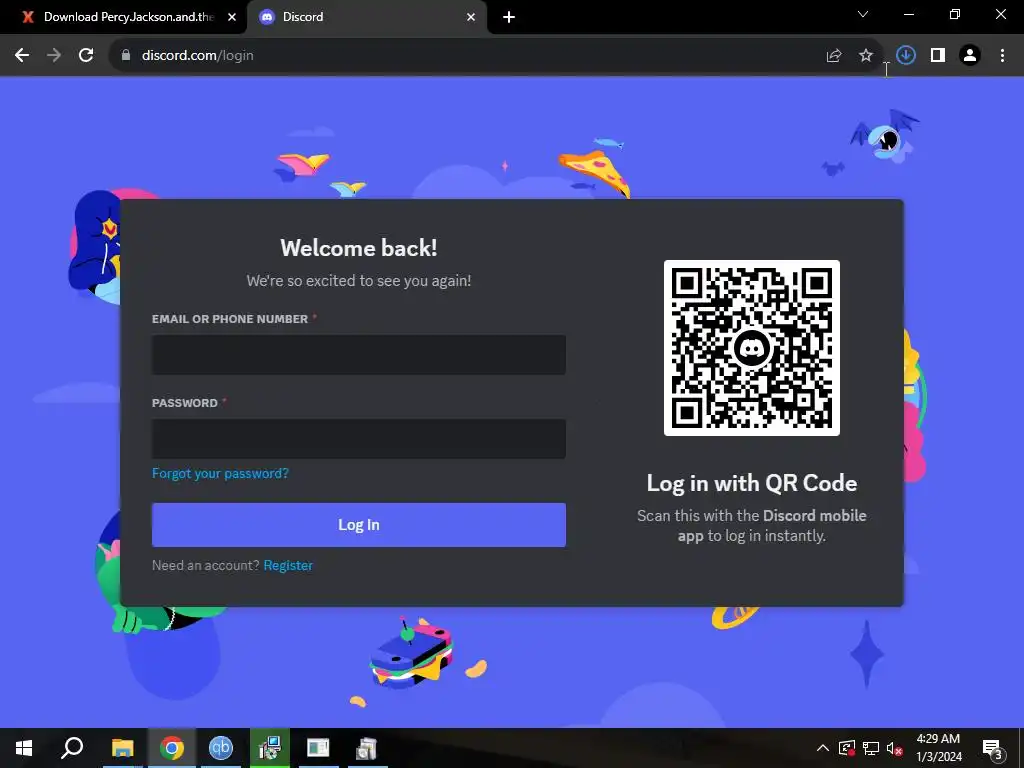The image size is (1024, 768).
Task: Open the installer icon on the taskbar
Action: click(x=270, y=748)
